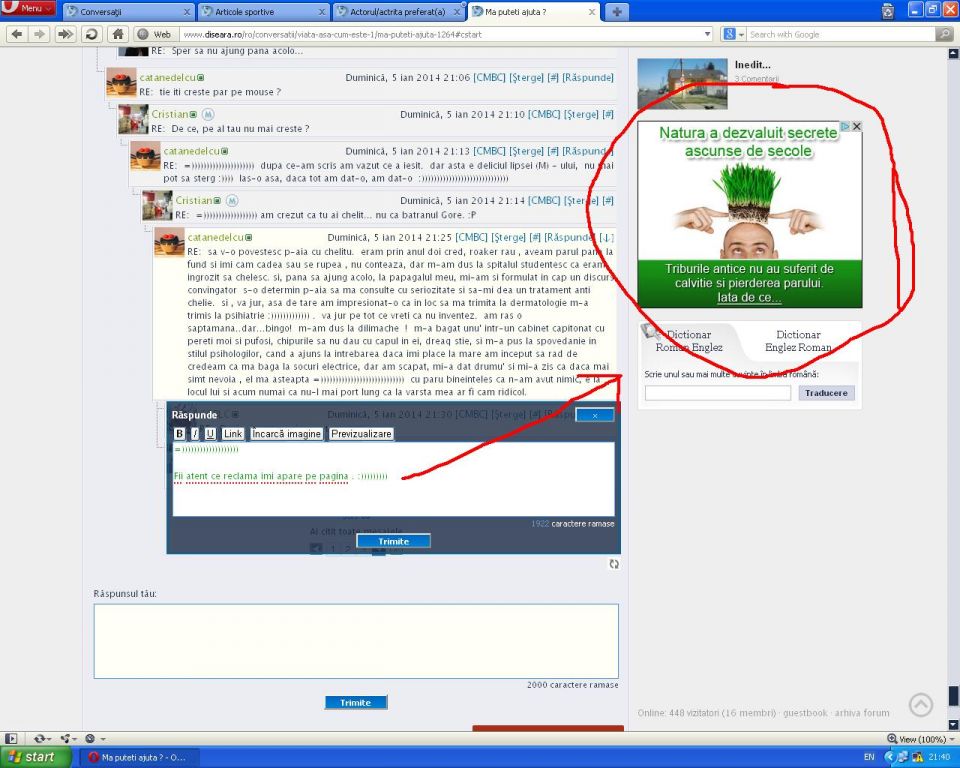Toggle the Opera side panel icon in status bar
The image size is (960, 768).
point(11,739)
